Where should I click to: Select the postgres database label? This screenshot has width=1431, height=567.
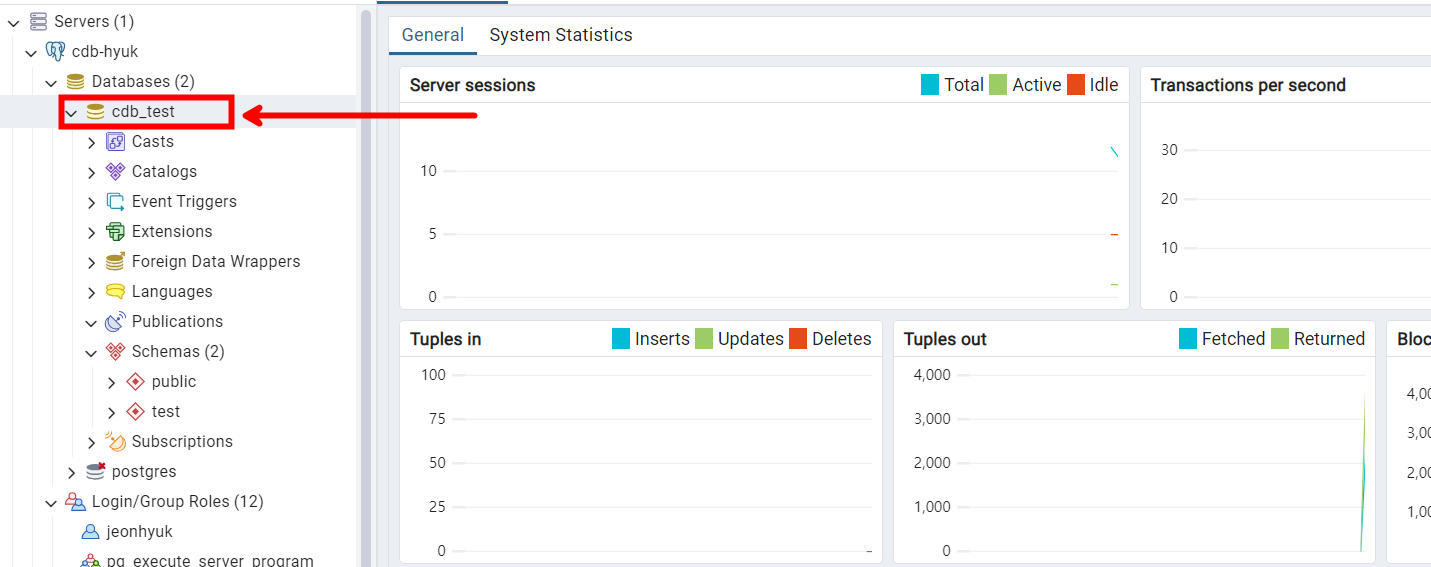(x=144, y=472)
